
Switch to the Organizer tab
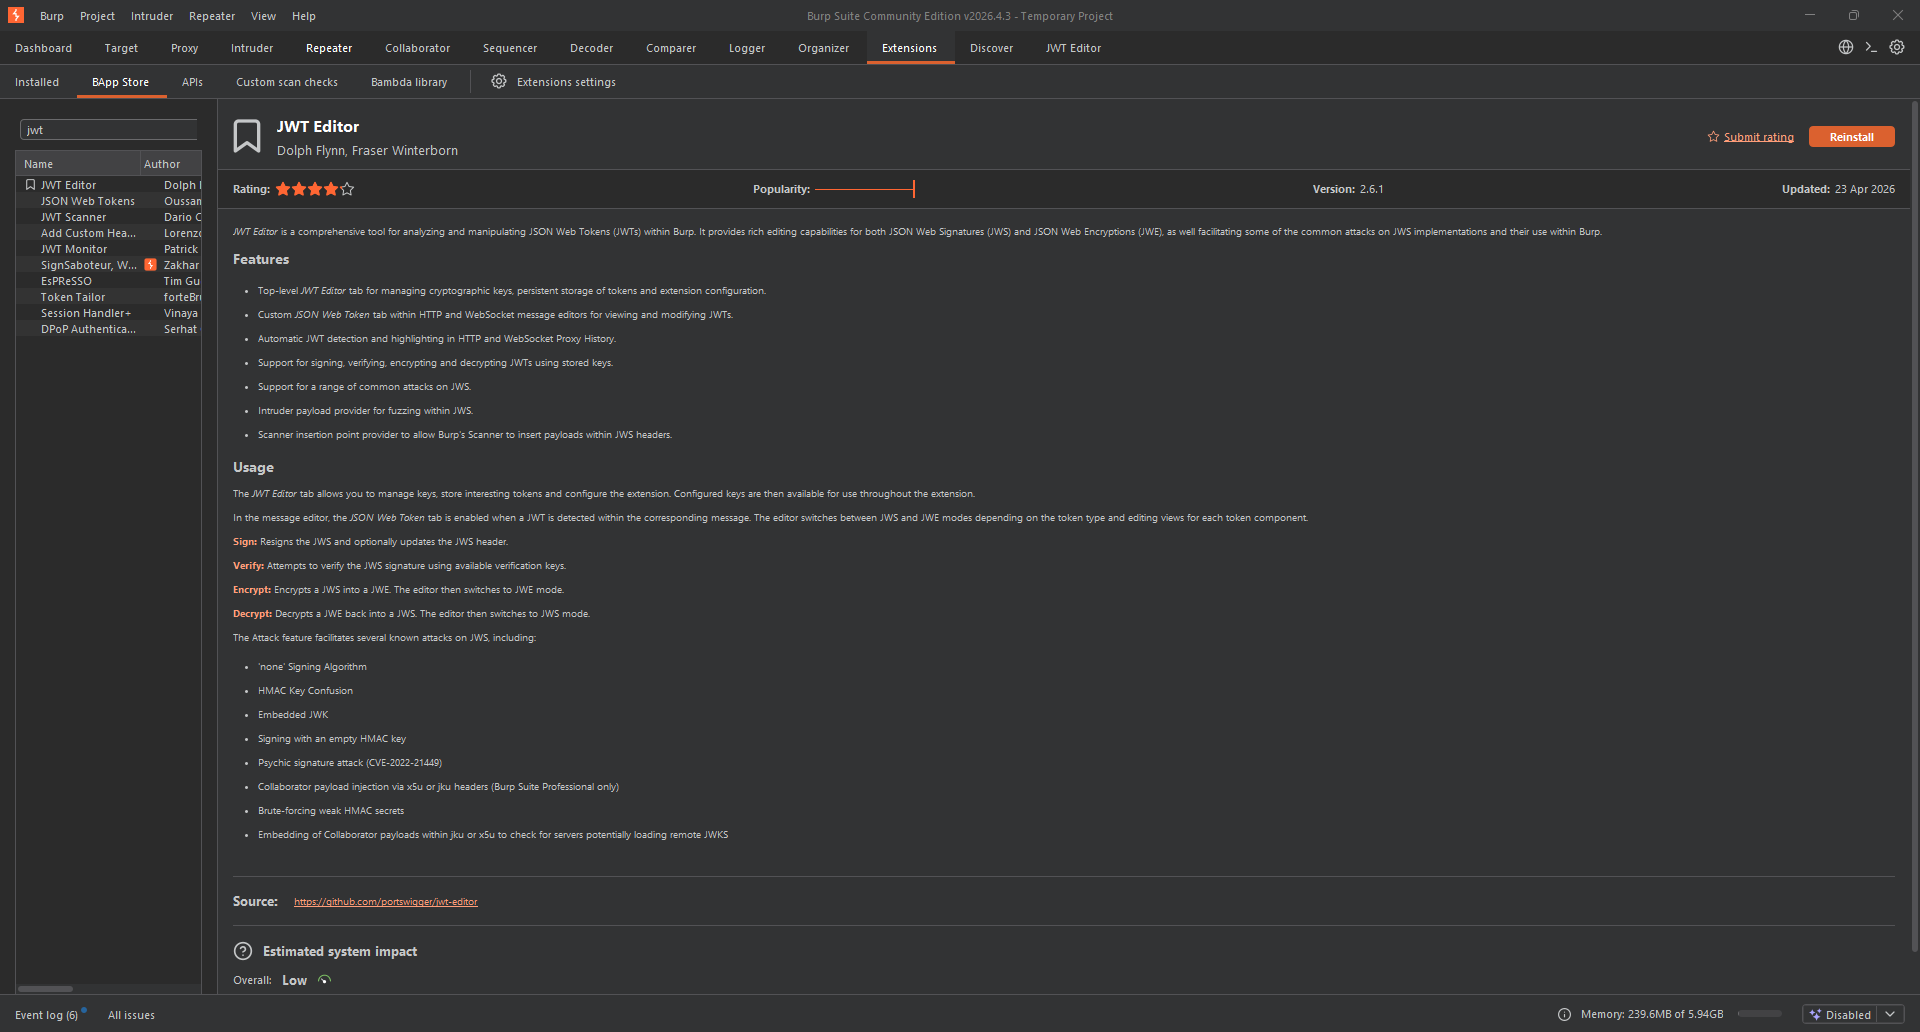pyautogui.click(x=823, y=48)
